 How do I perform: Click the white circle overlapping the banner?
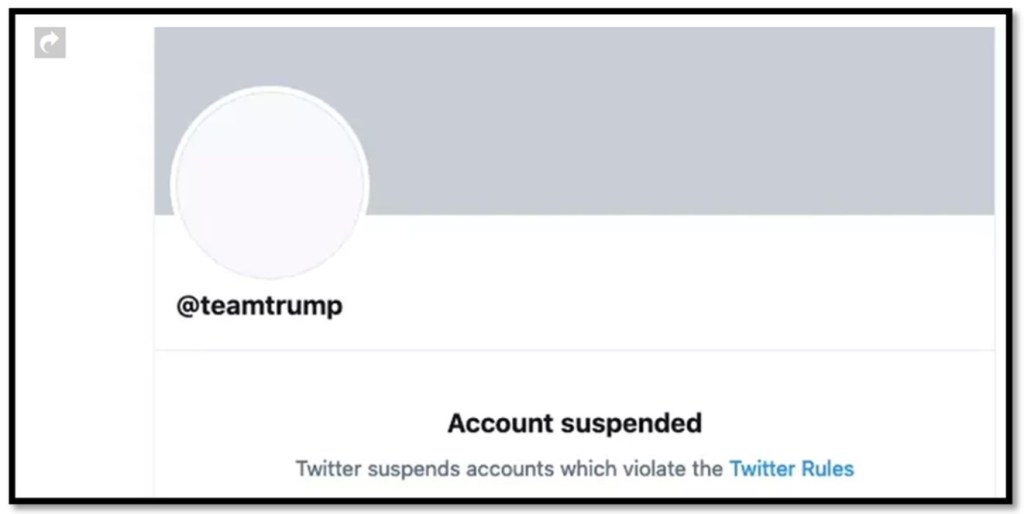(270, 185)
